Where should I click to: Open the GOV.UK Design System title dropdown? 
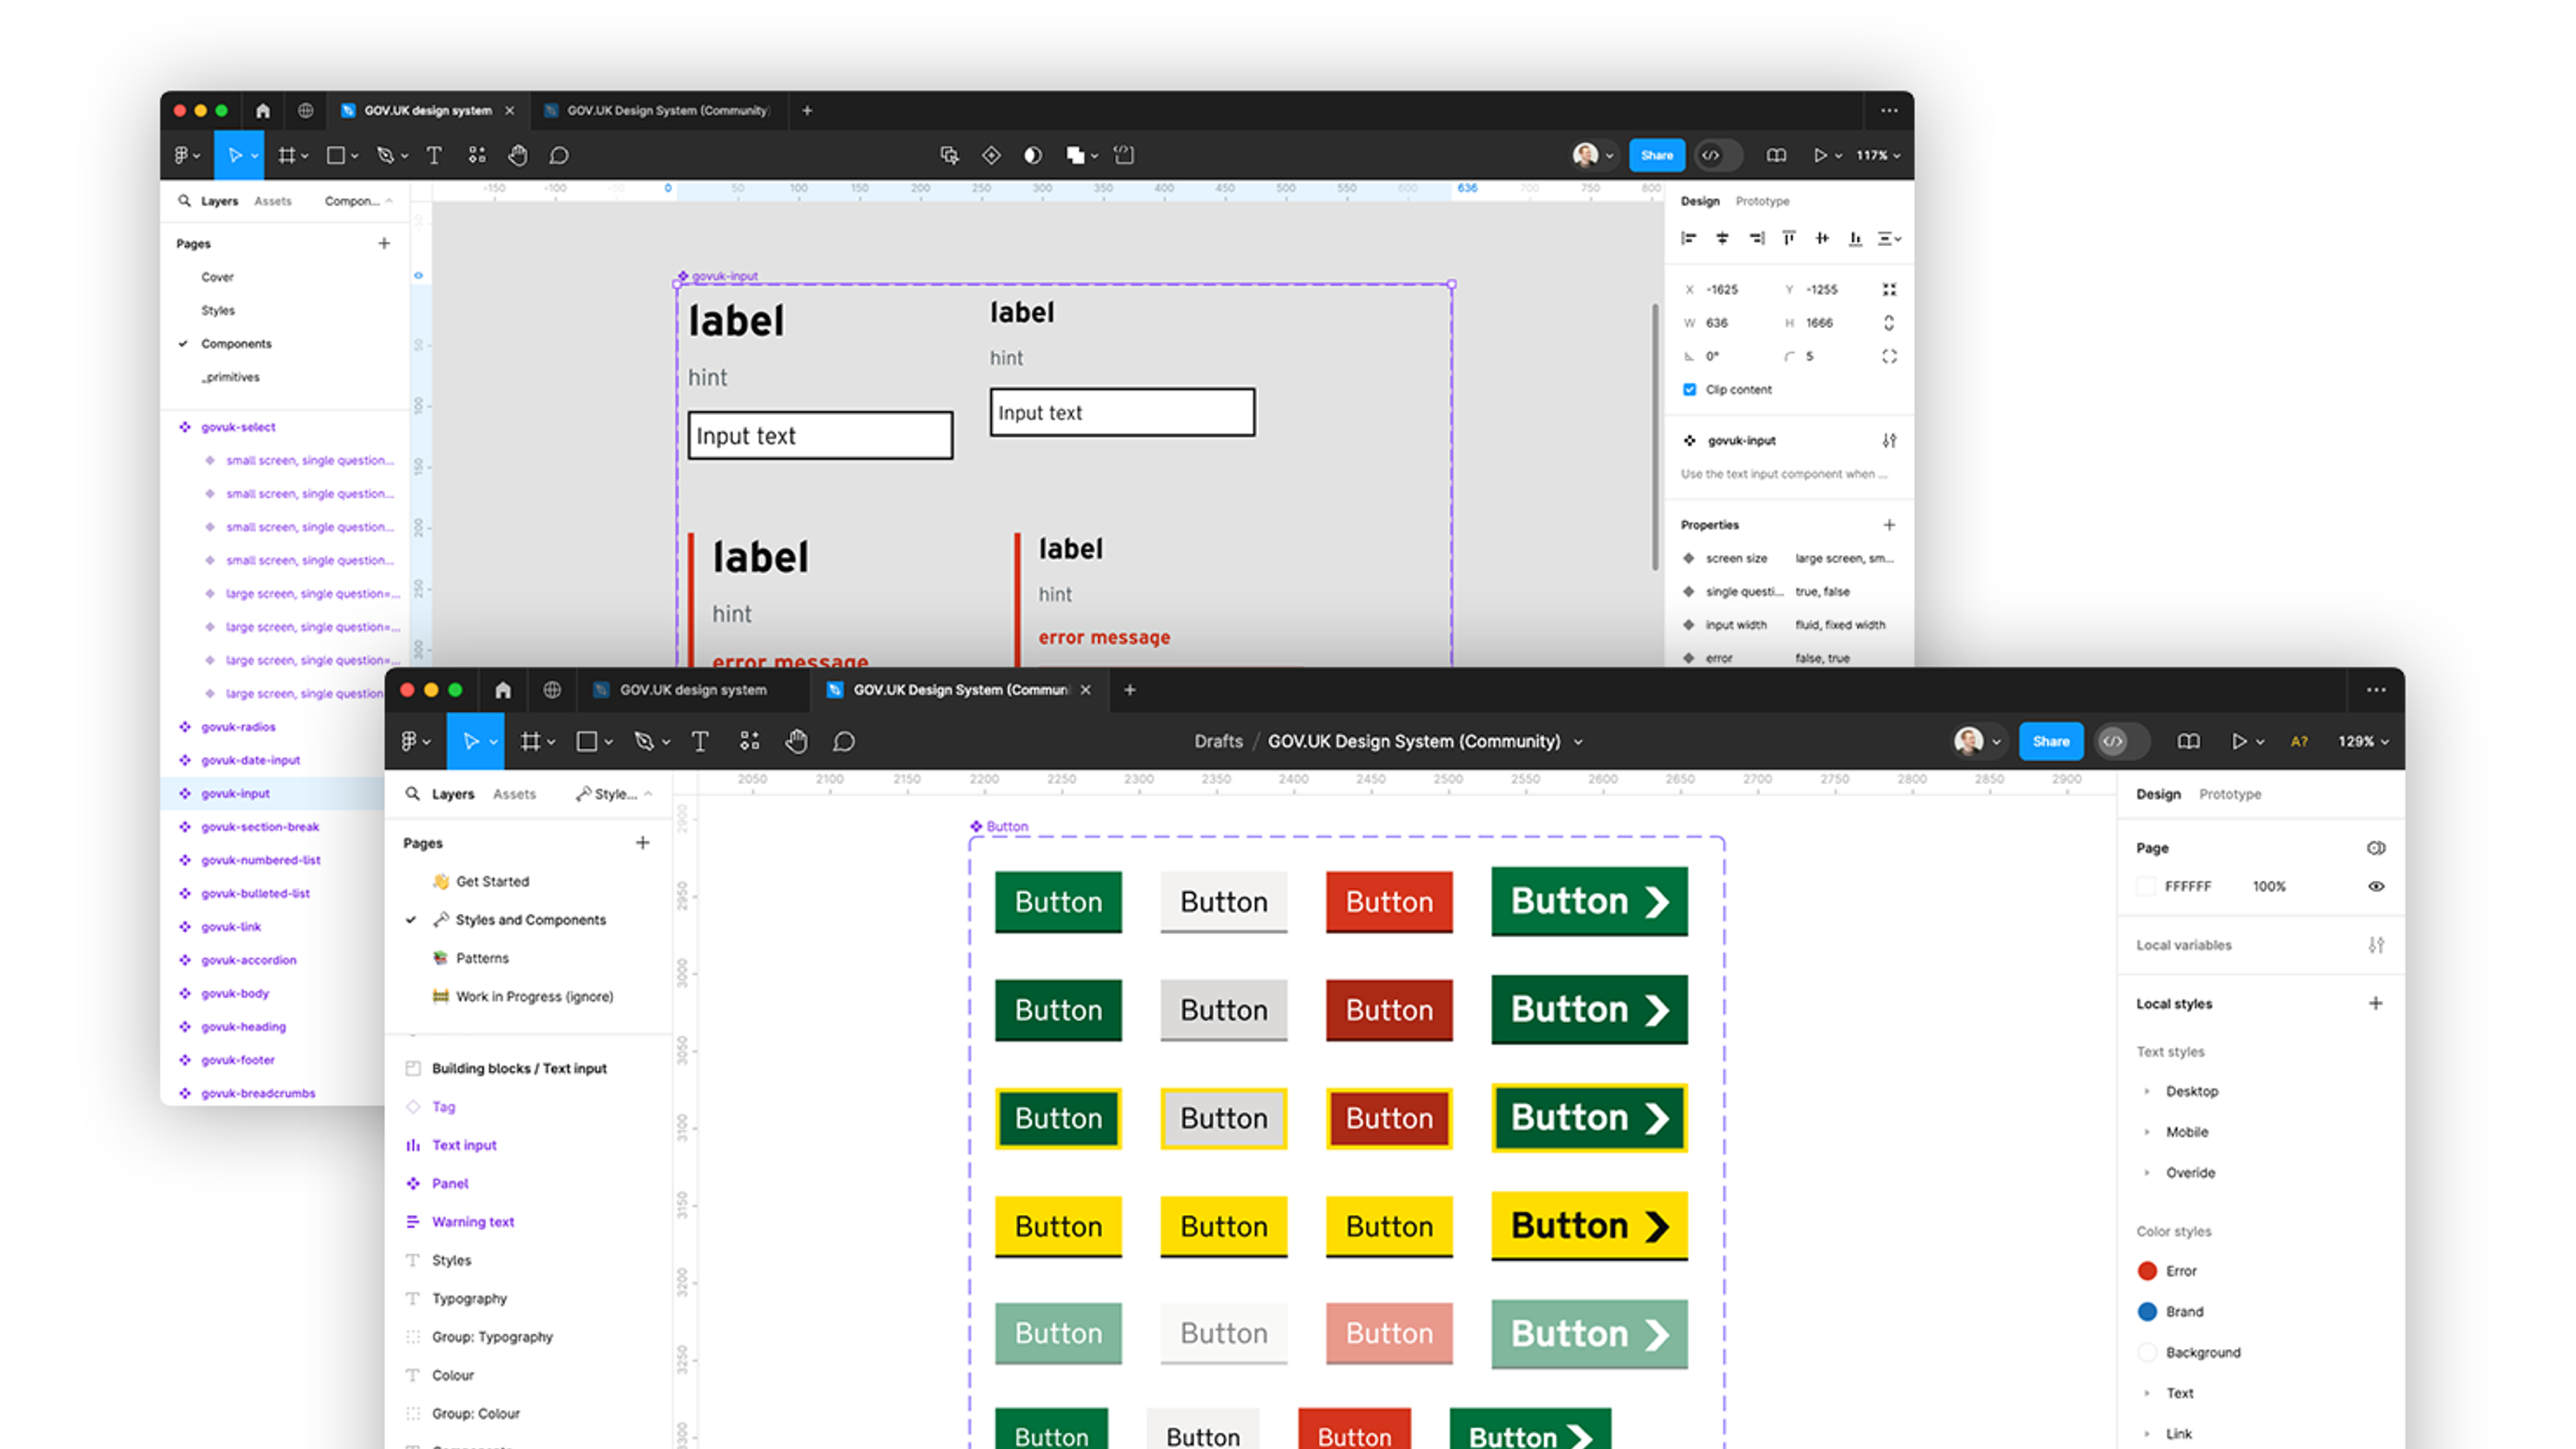click(1579, 741)
